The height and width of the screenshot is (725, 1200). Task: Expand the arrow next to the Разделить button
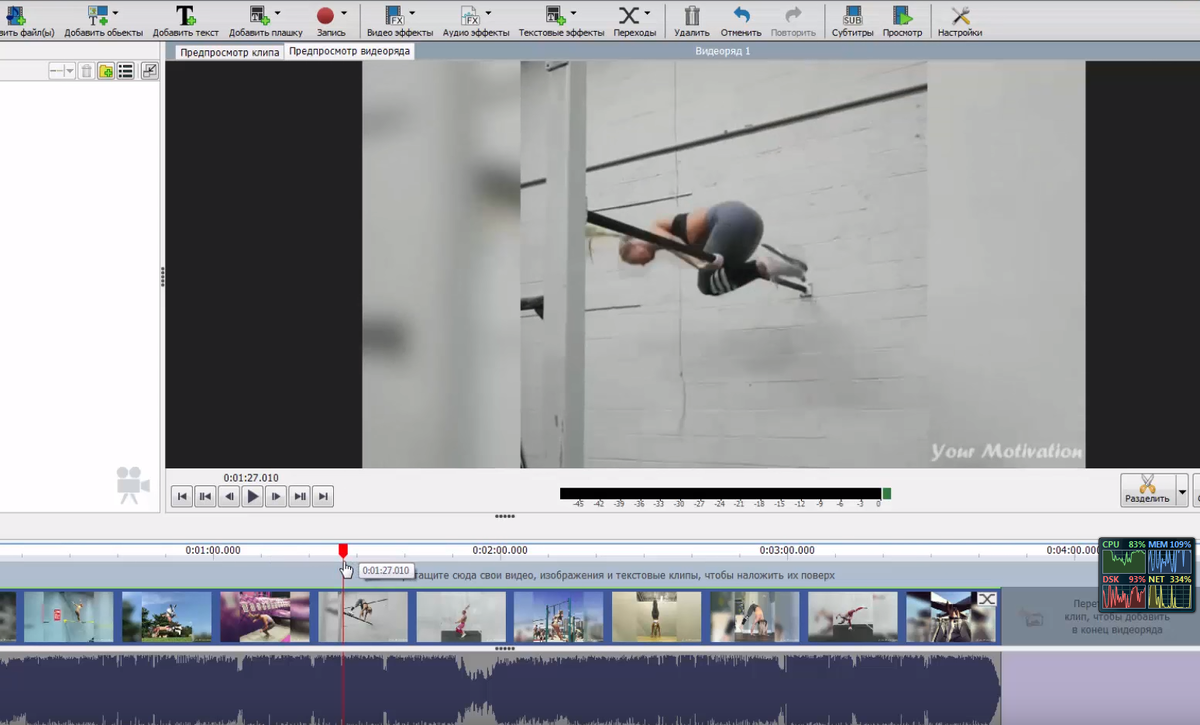pyautogui.click(x=1183, y=491)
